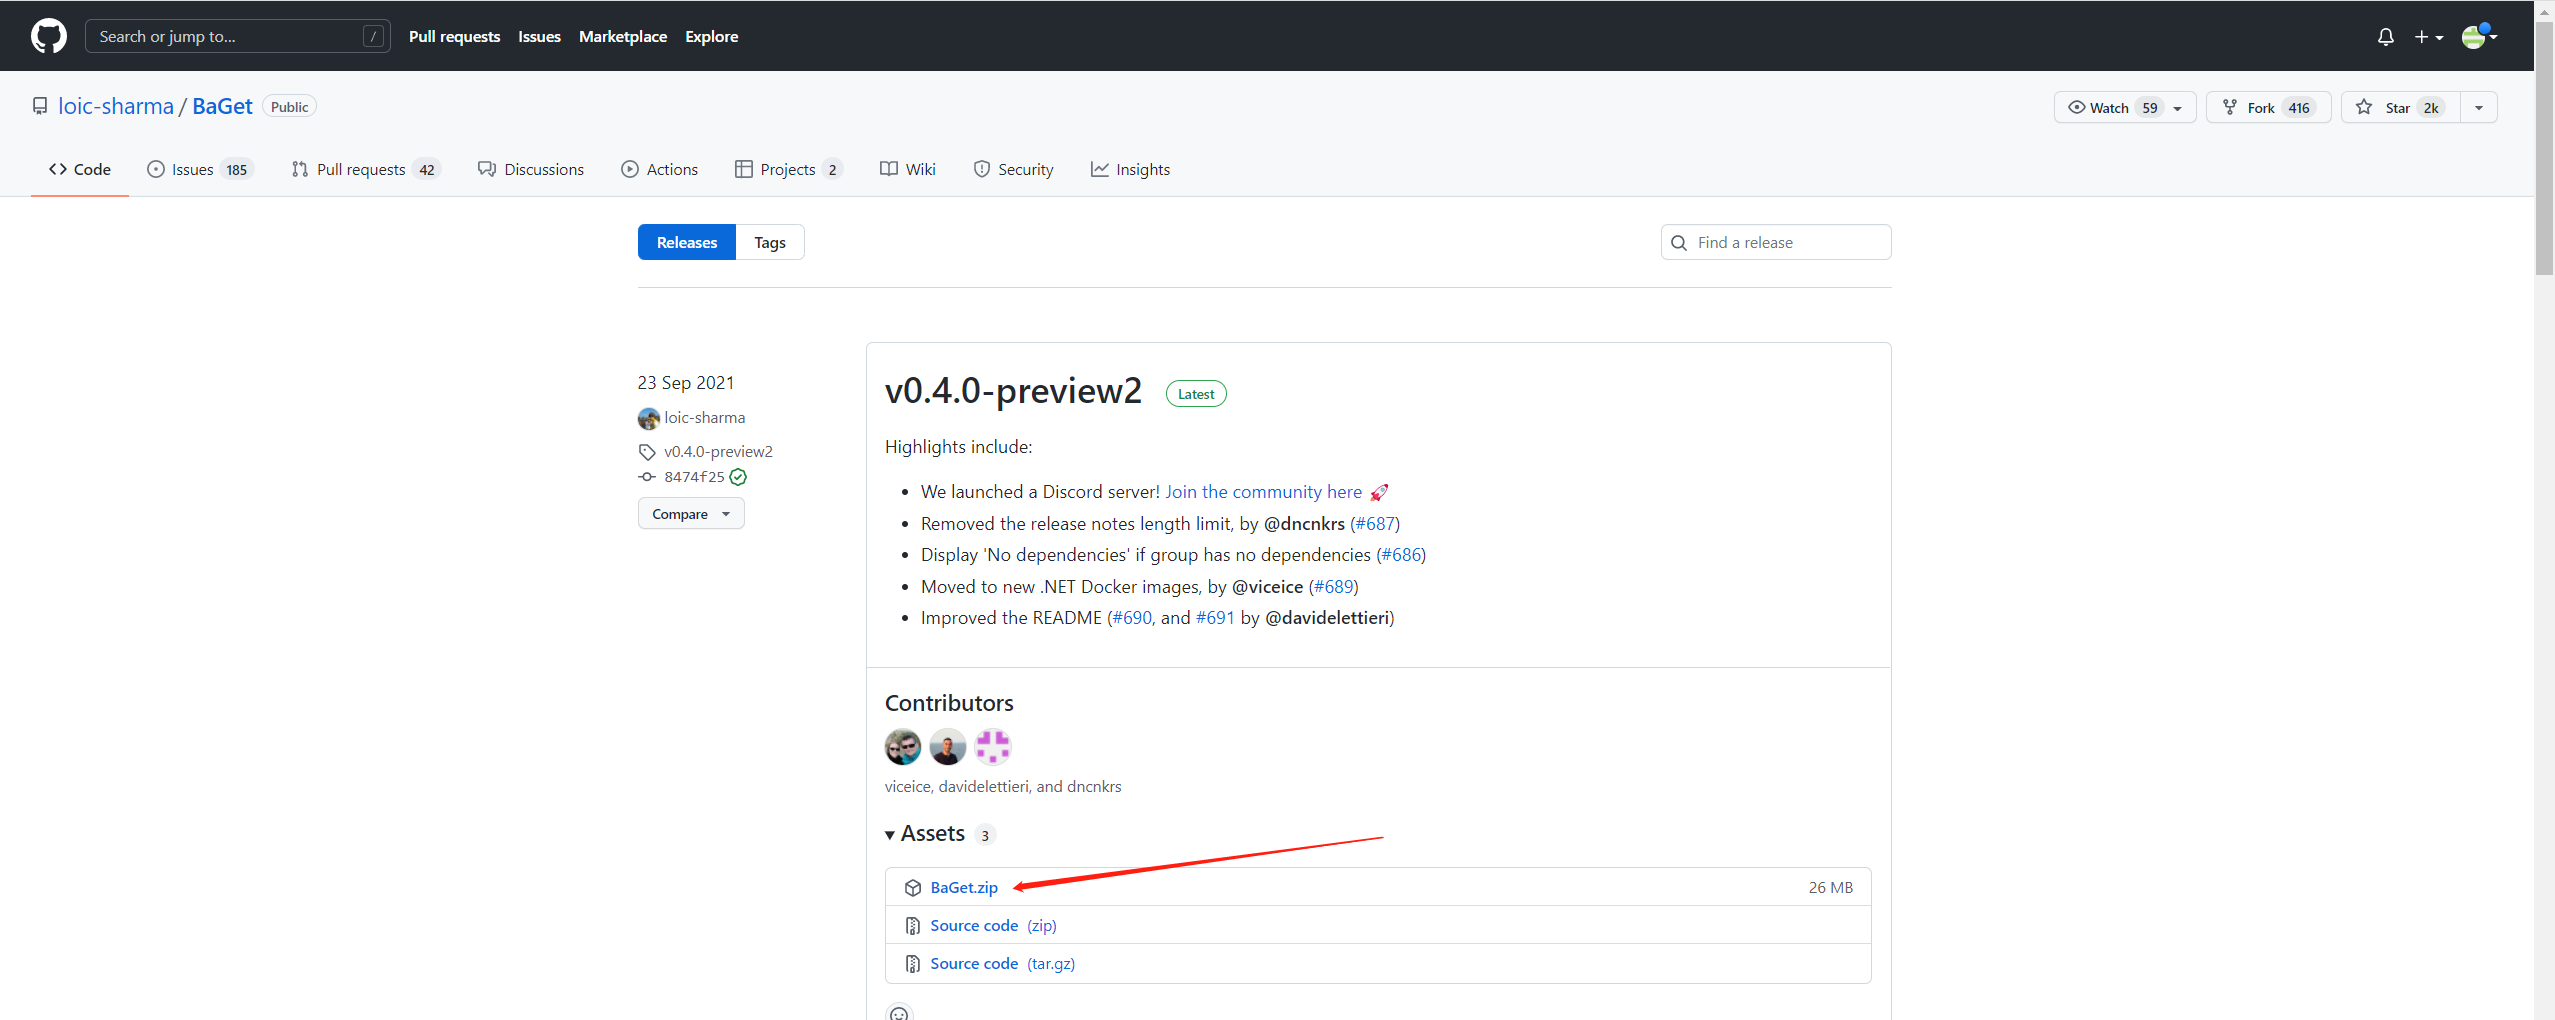The width and height of the screenshot is (2555, 1020).
Task: Open pull request #691
Action: [x=1215, y=617]
